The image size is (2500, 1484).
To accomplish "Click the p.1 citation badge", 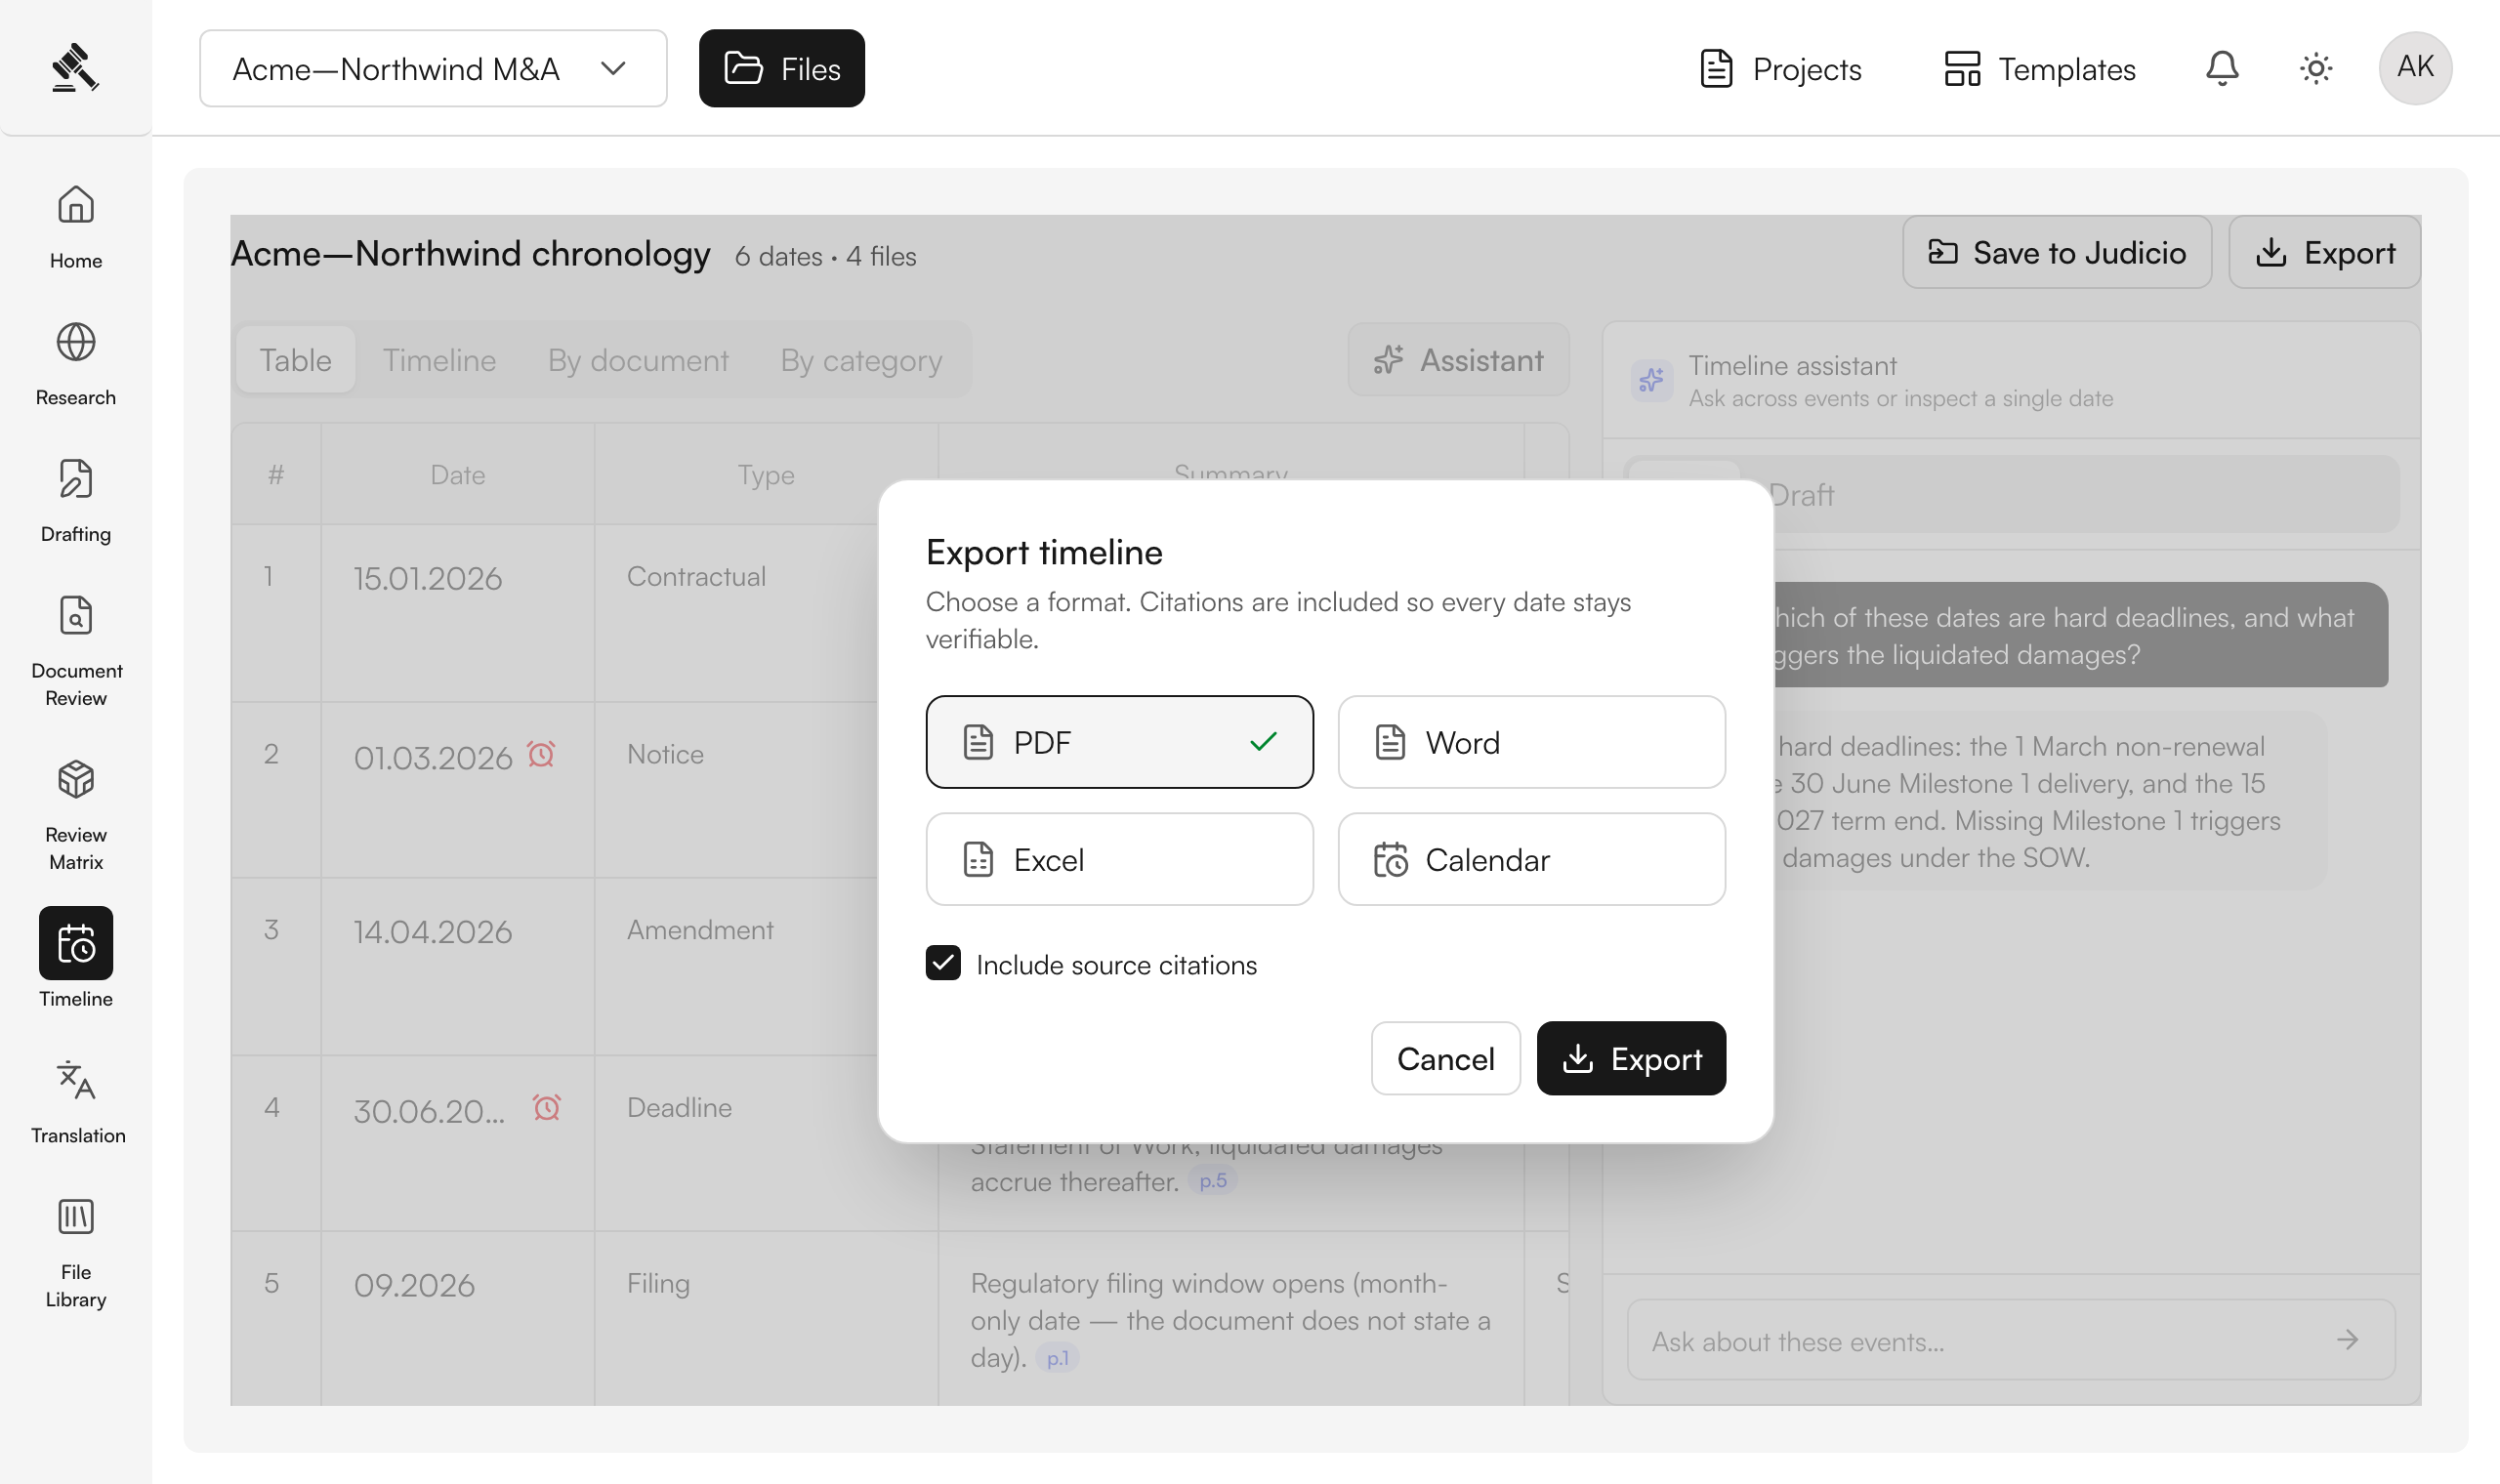I will pyautogui.click(x=1058, y=1358).
